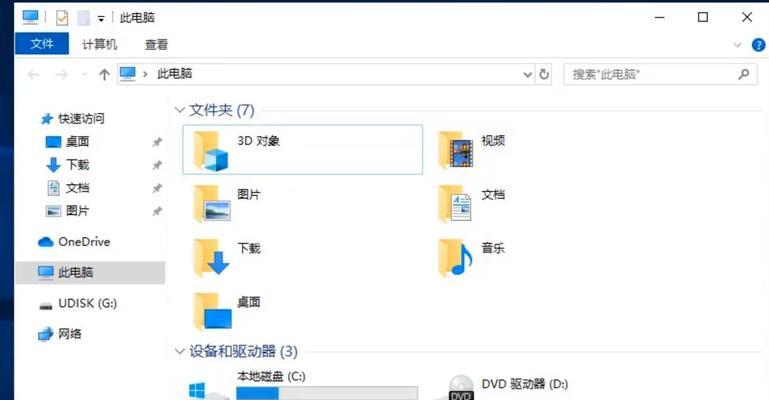769x400 pixels.
Task: Click the 本地磁盘 (C:) usage bar
Action: click(327, 393)
